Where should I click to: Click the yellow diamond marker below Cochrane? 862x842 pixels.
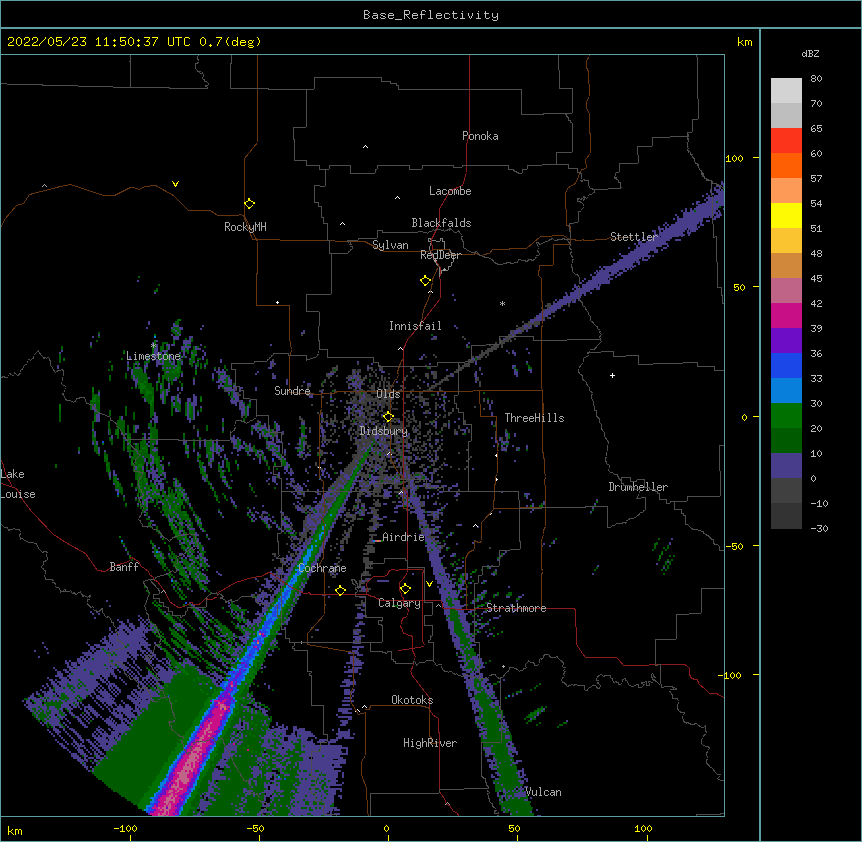point(340,590)
